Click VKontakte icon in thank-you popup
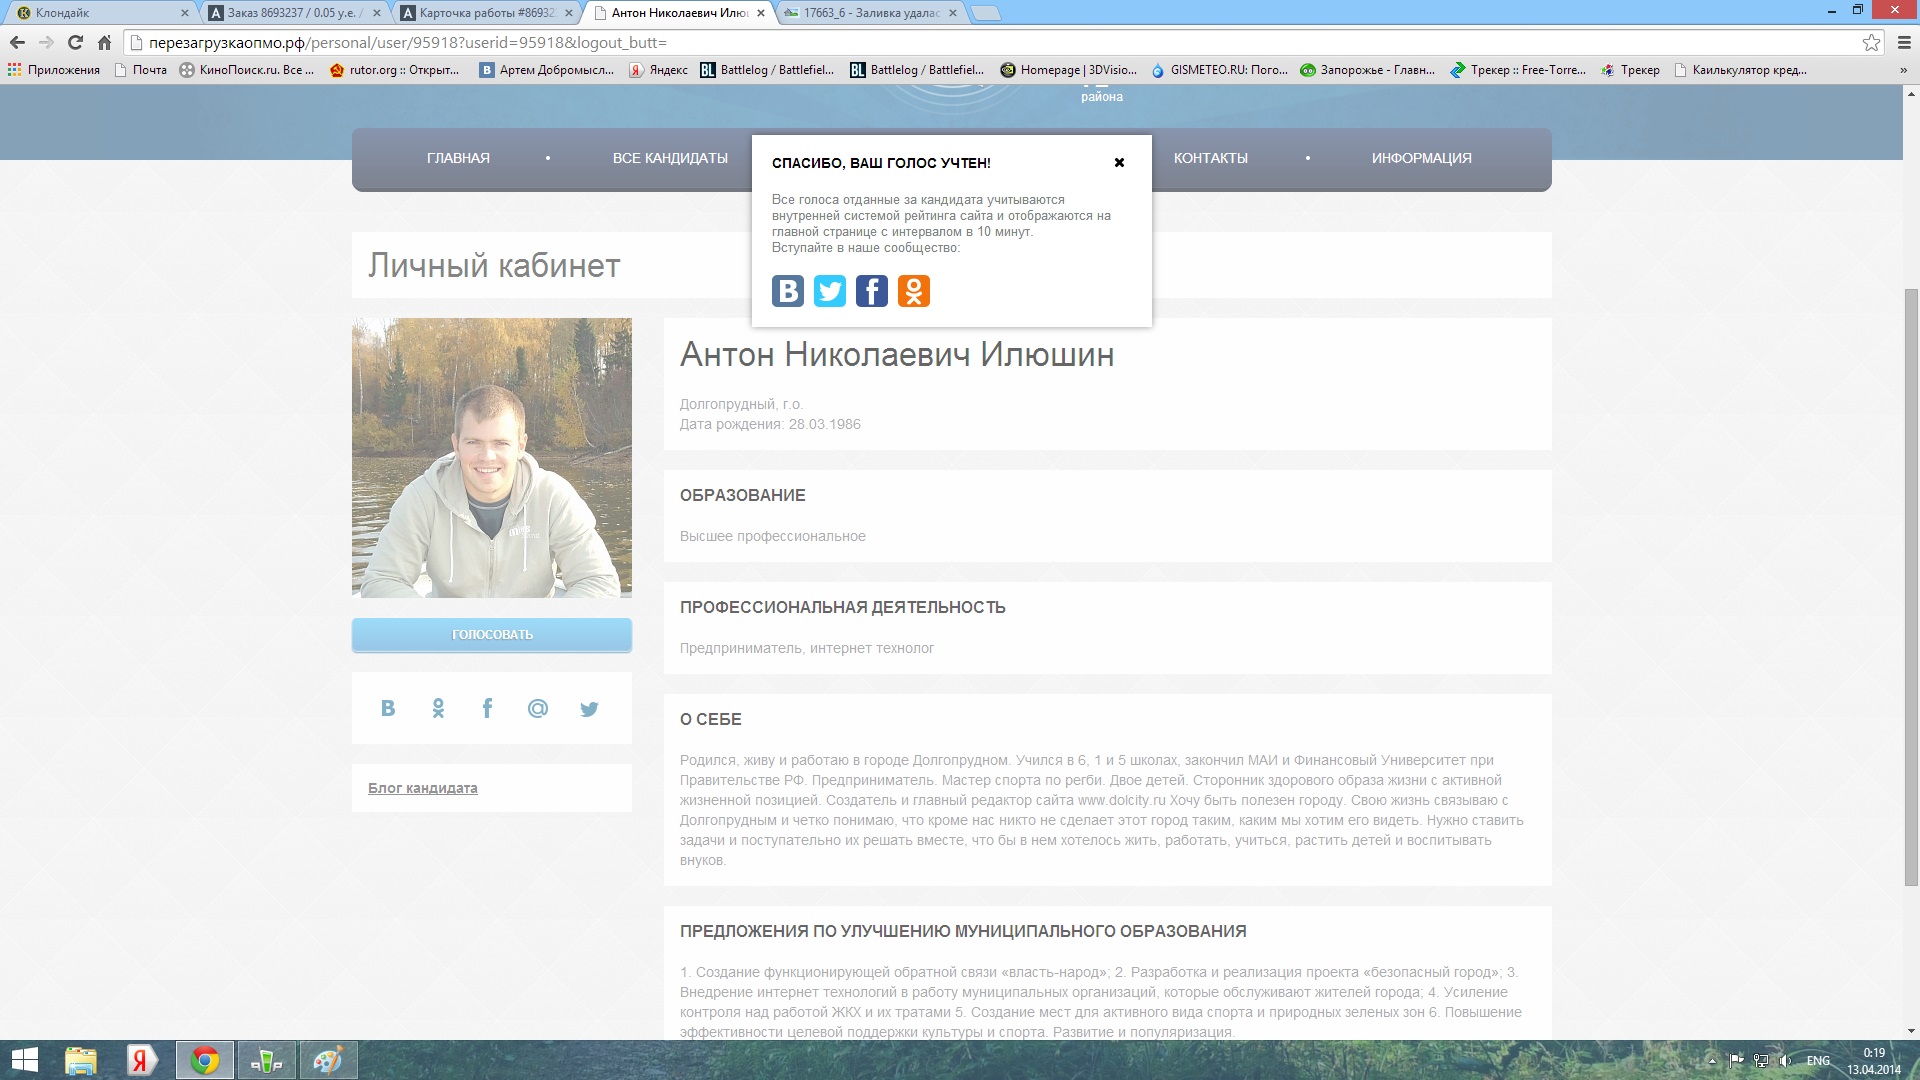The image size is (1920, 1080). point(787,291)
